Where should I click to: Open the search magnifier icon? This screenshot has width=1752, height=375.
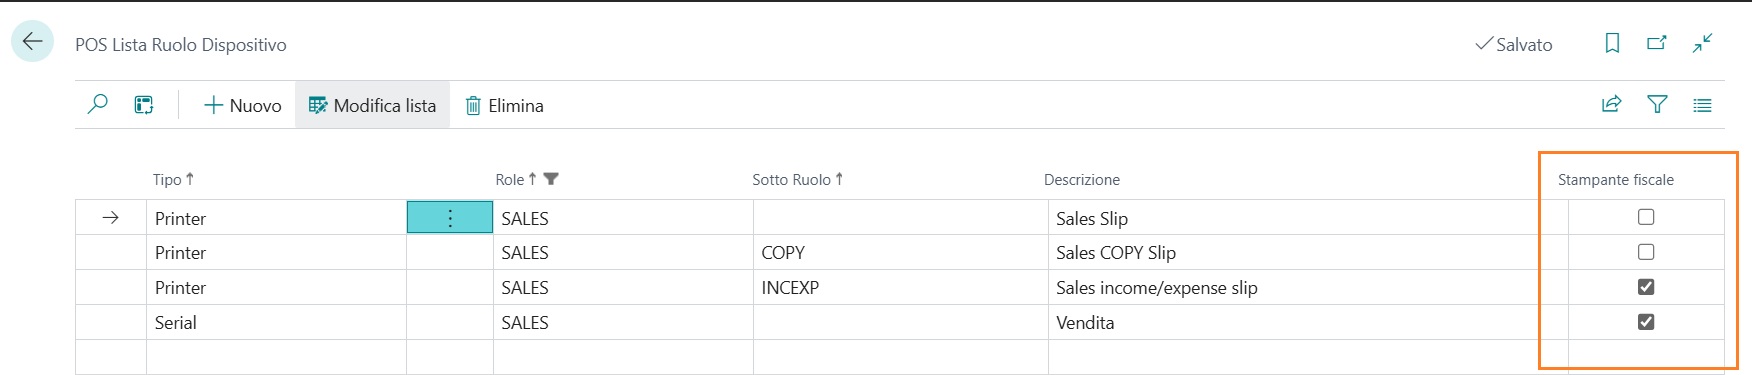pyautogui.click(x=97, y=104)
